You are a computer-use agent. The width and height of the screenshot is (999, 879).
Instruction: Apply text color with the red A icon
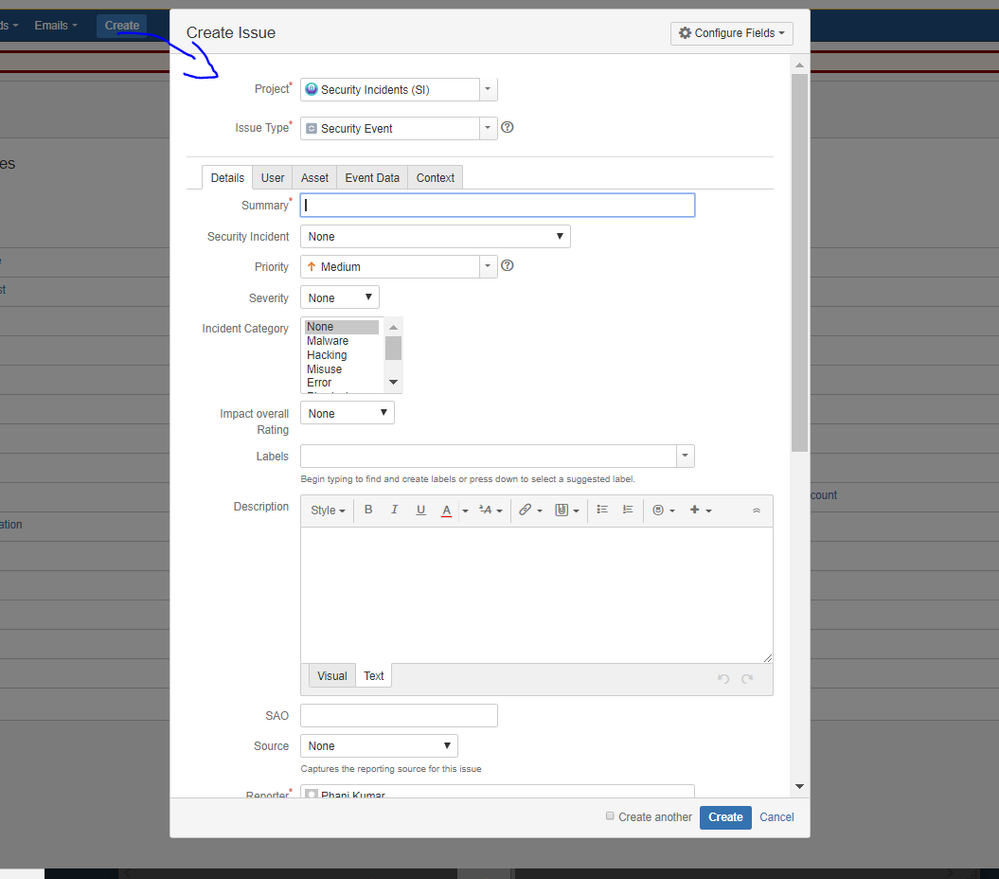[x=447, y=510]
